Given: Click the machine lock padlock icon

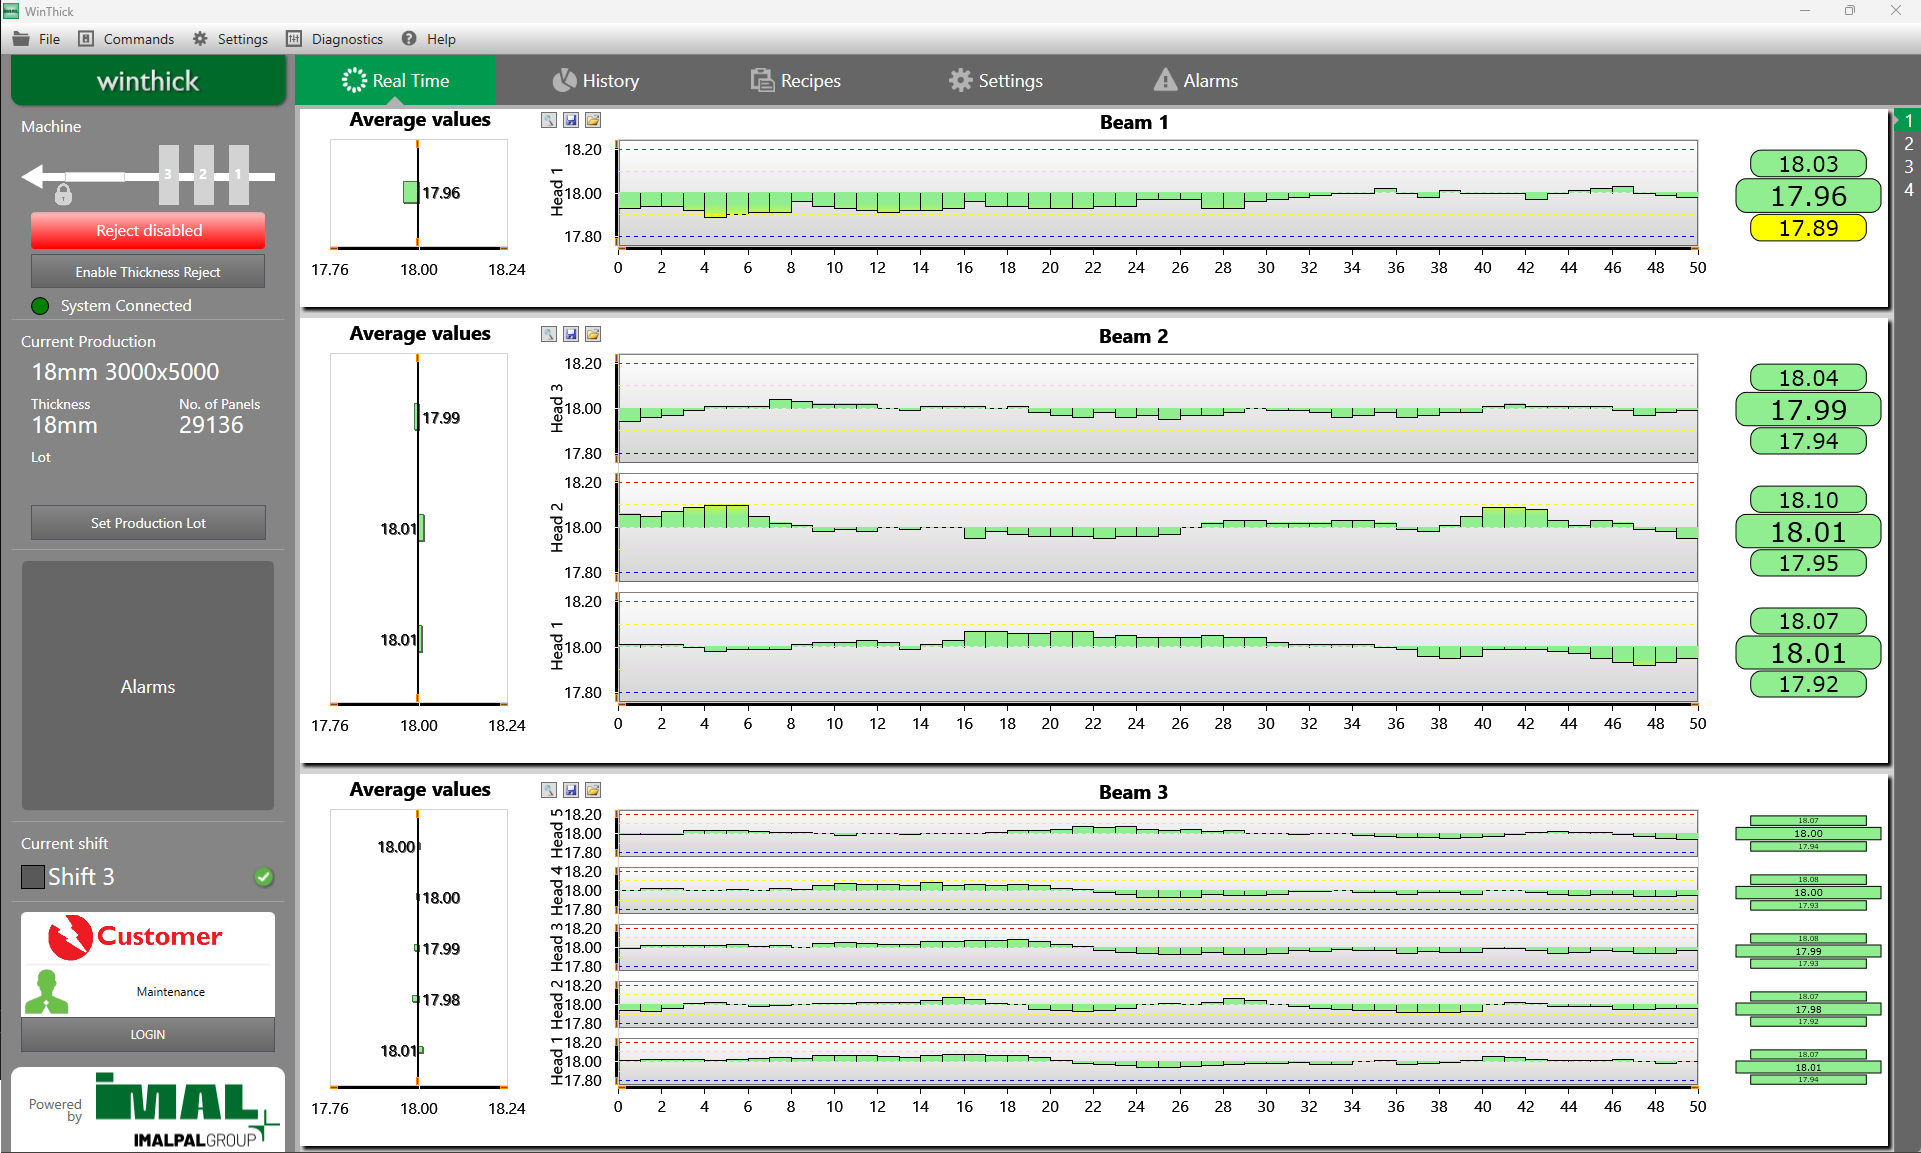Looking at the screenshot, I should 63,194.
